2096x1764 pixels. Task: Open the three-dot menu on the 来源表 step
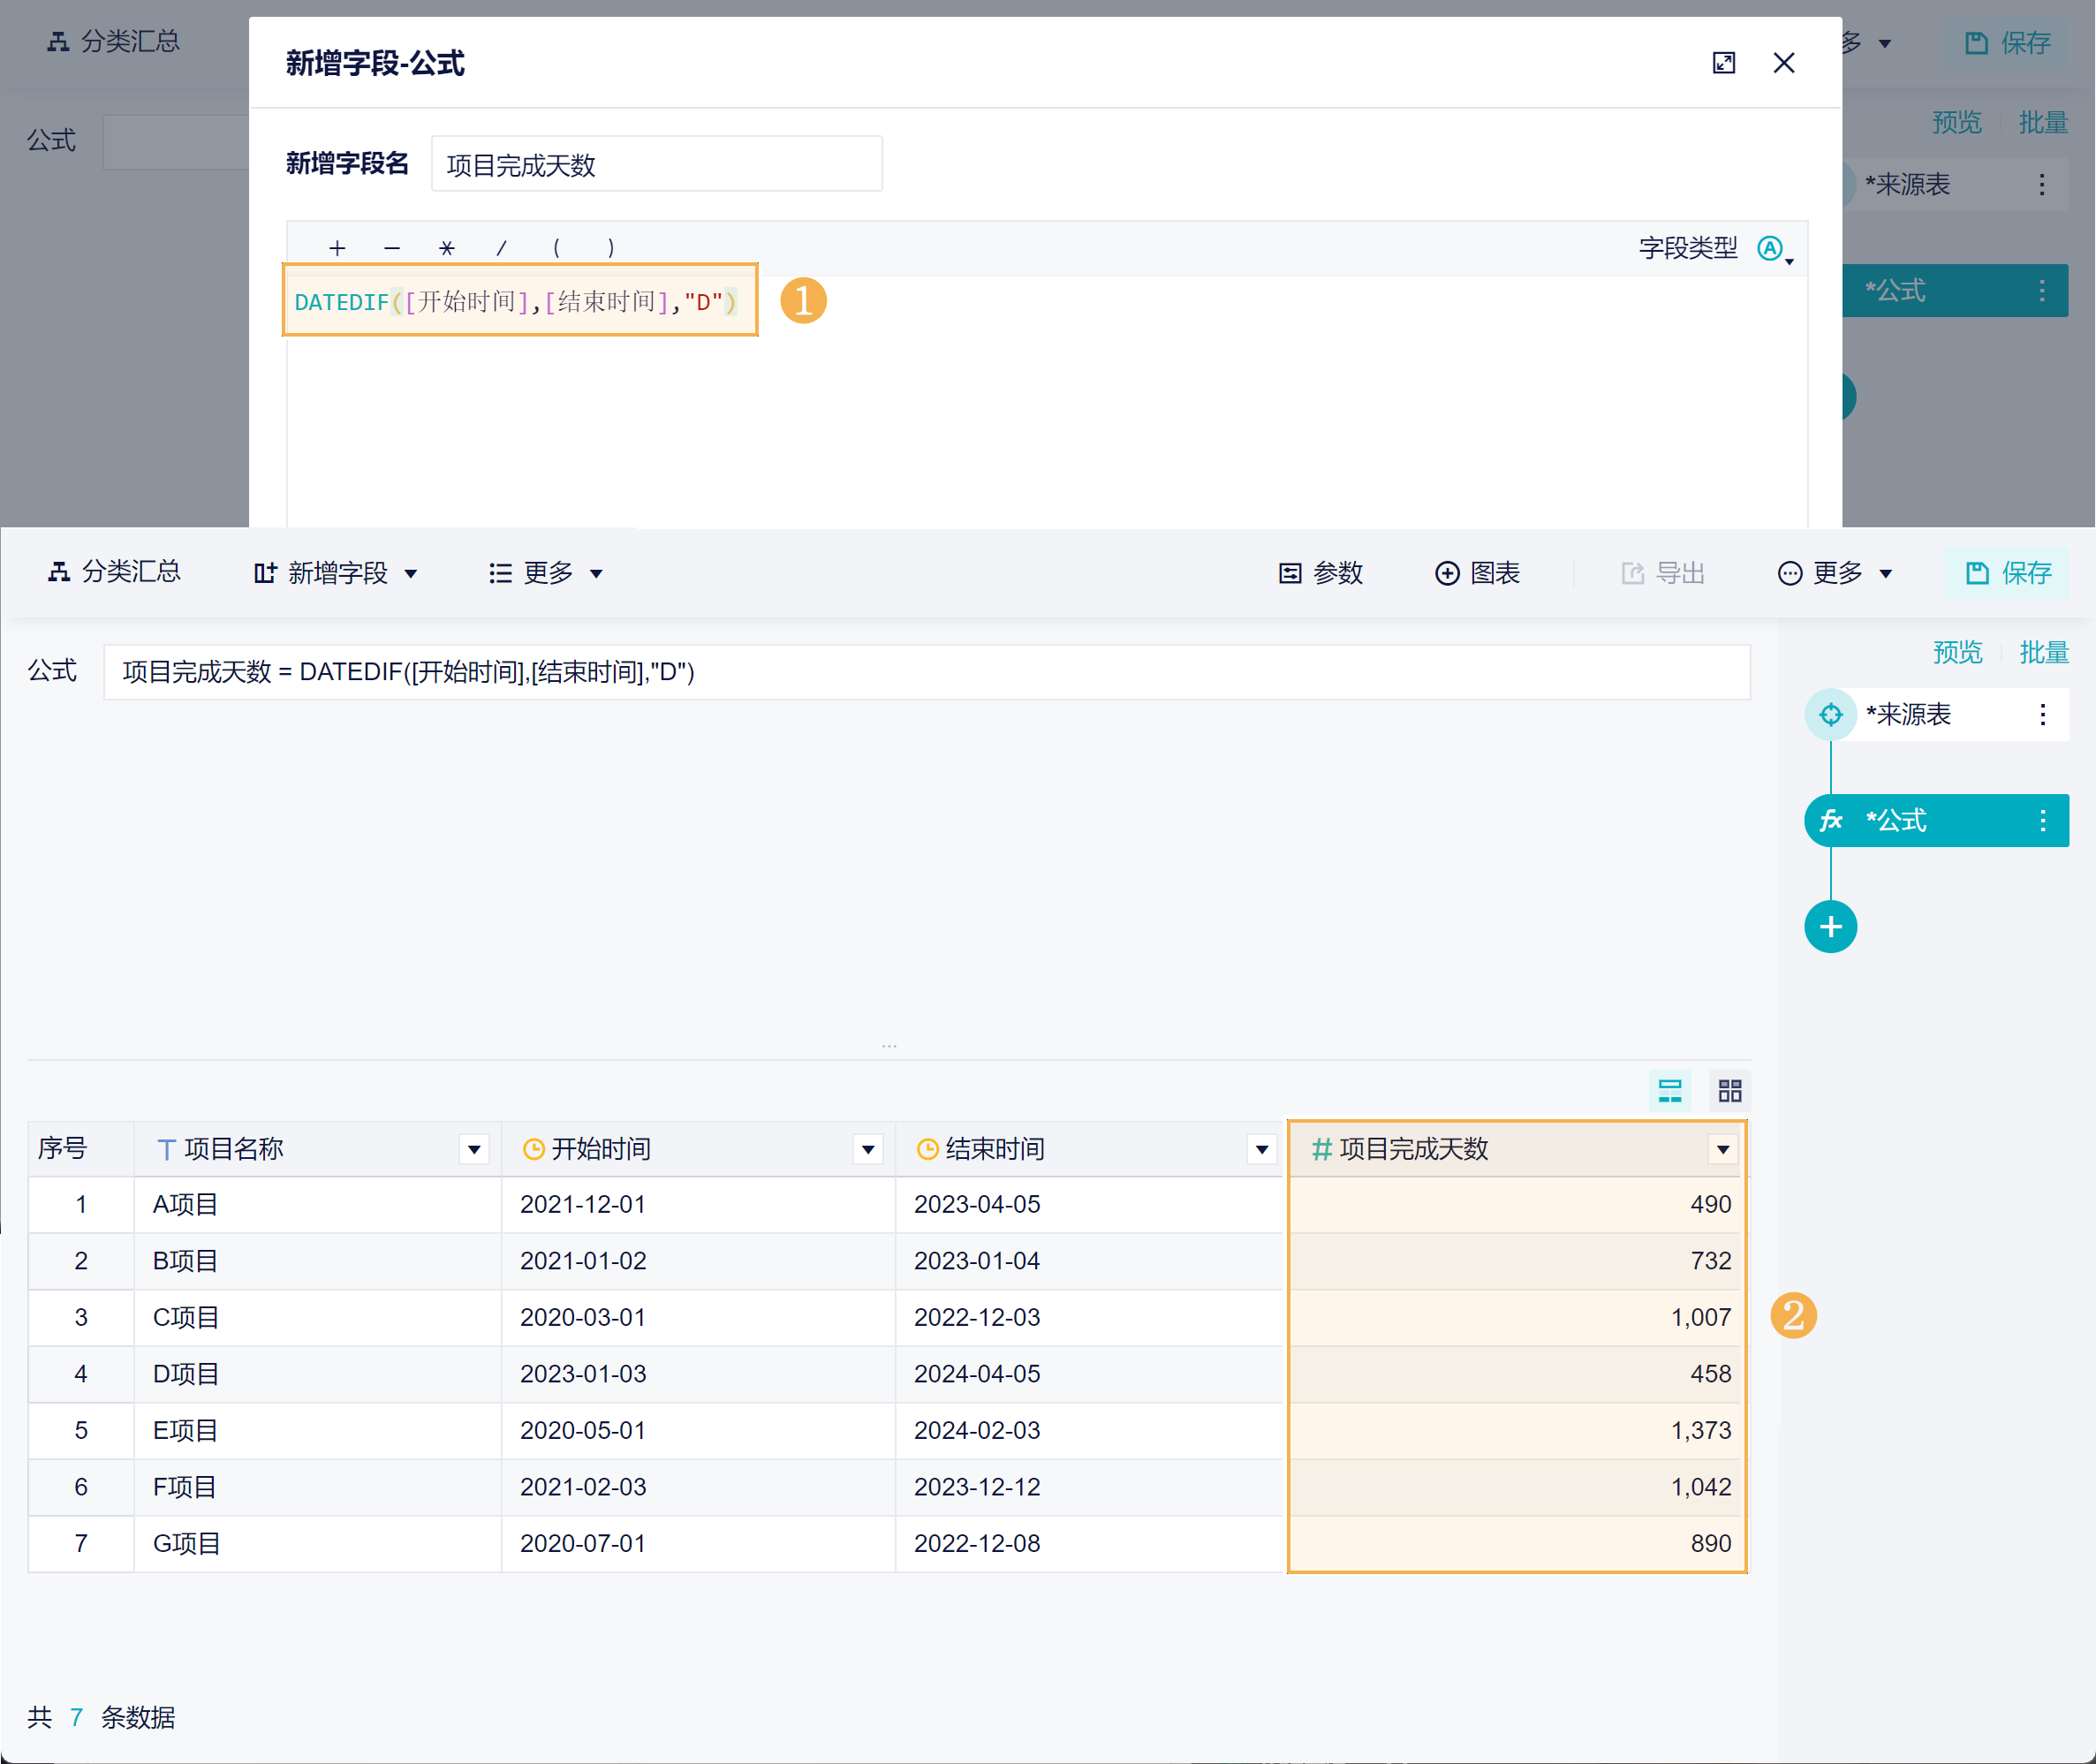(x=2042, y=714)
